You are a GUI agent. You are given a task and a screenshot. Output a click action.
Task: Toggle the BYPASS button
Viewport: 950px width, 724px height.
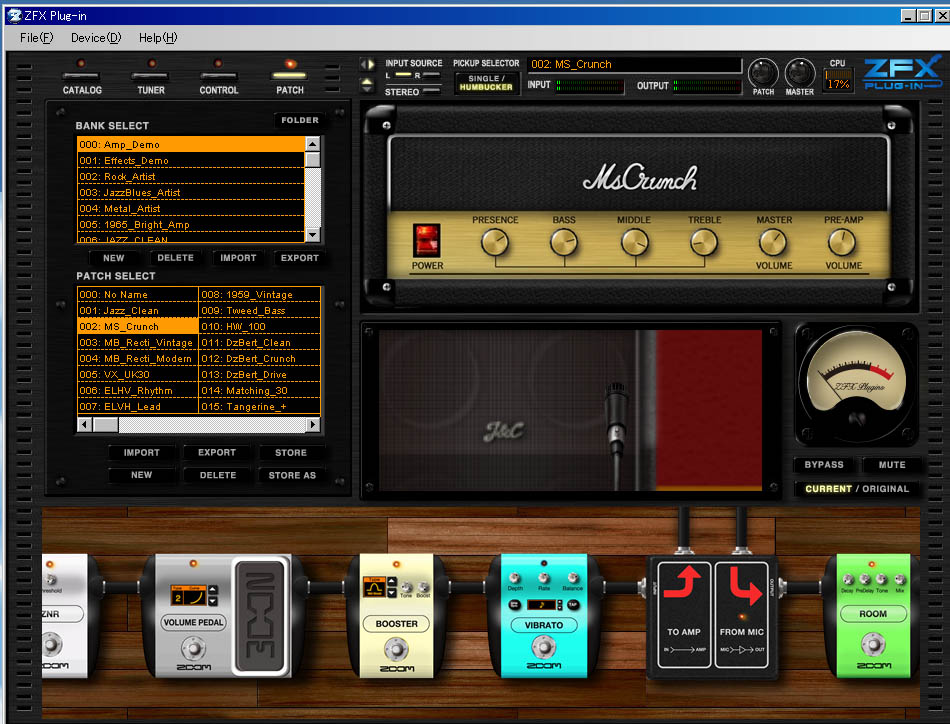click(823, 465)
